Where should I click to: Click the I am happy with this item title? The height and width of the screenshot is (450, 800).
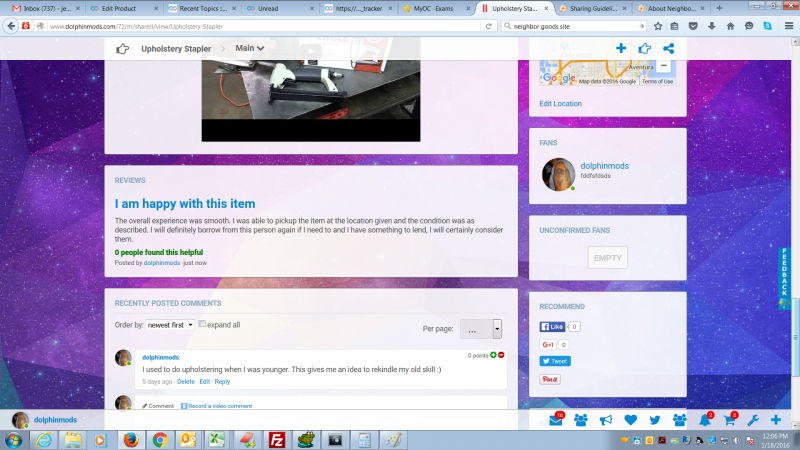click(x=185, y=204)
